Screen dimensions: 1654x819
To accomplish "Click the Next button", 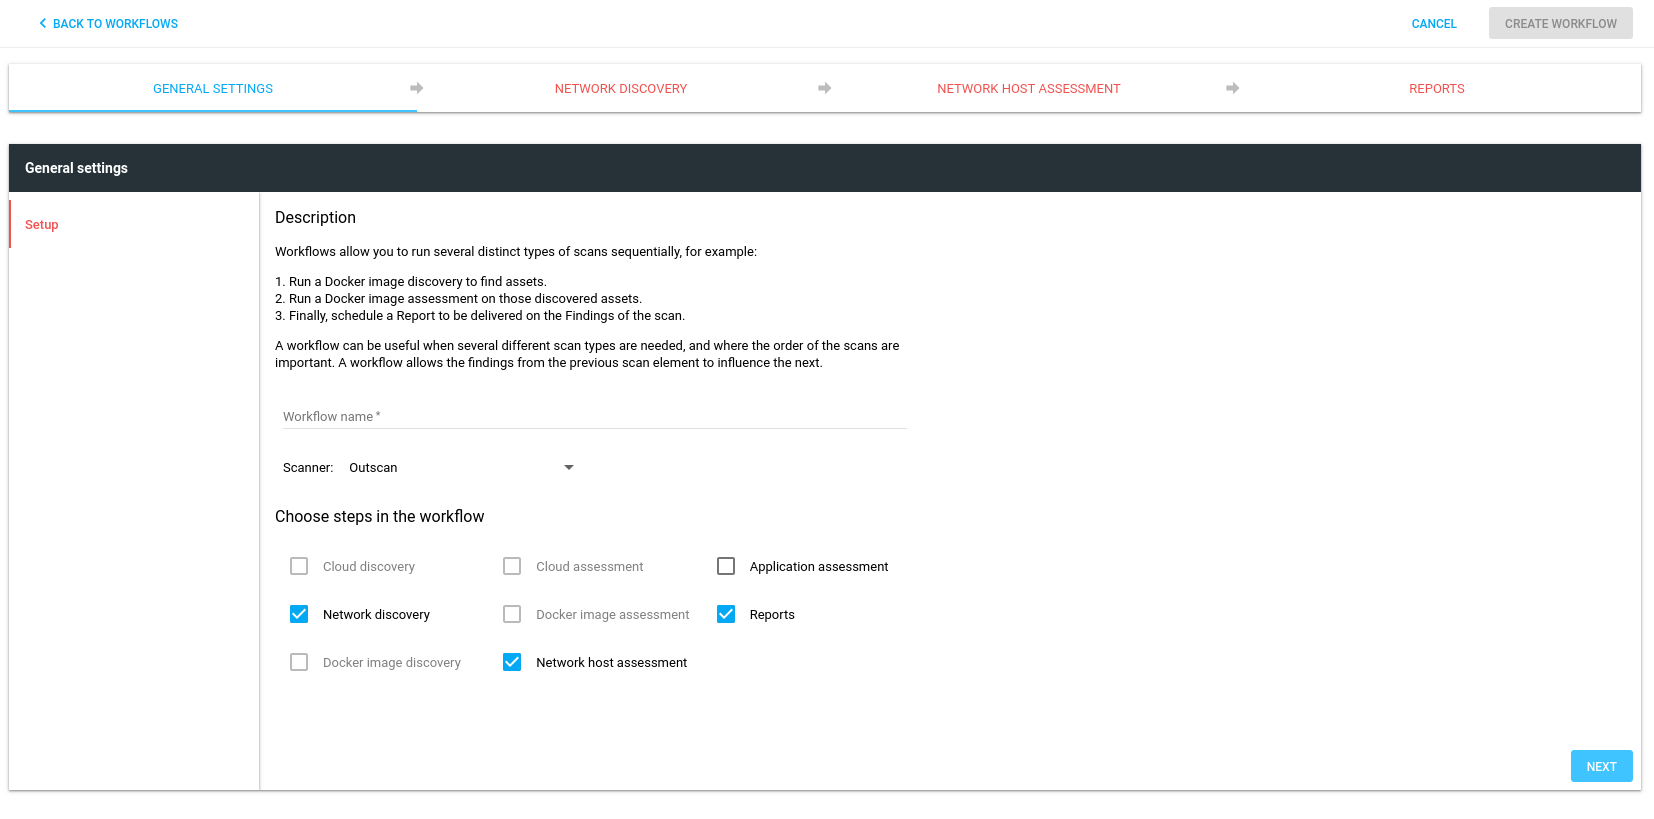I will [1601, 766].
